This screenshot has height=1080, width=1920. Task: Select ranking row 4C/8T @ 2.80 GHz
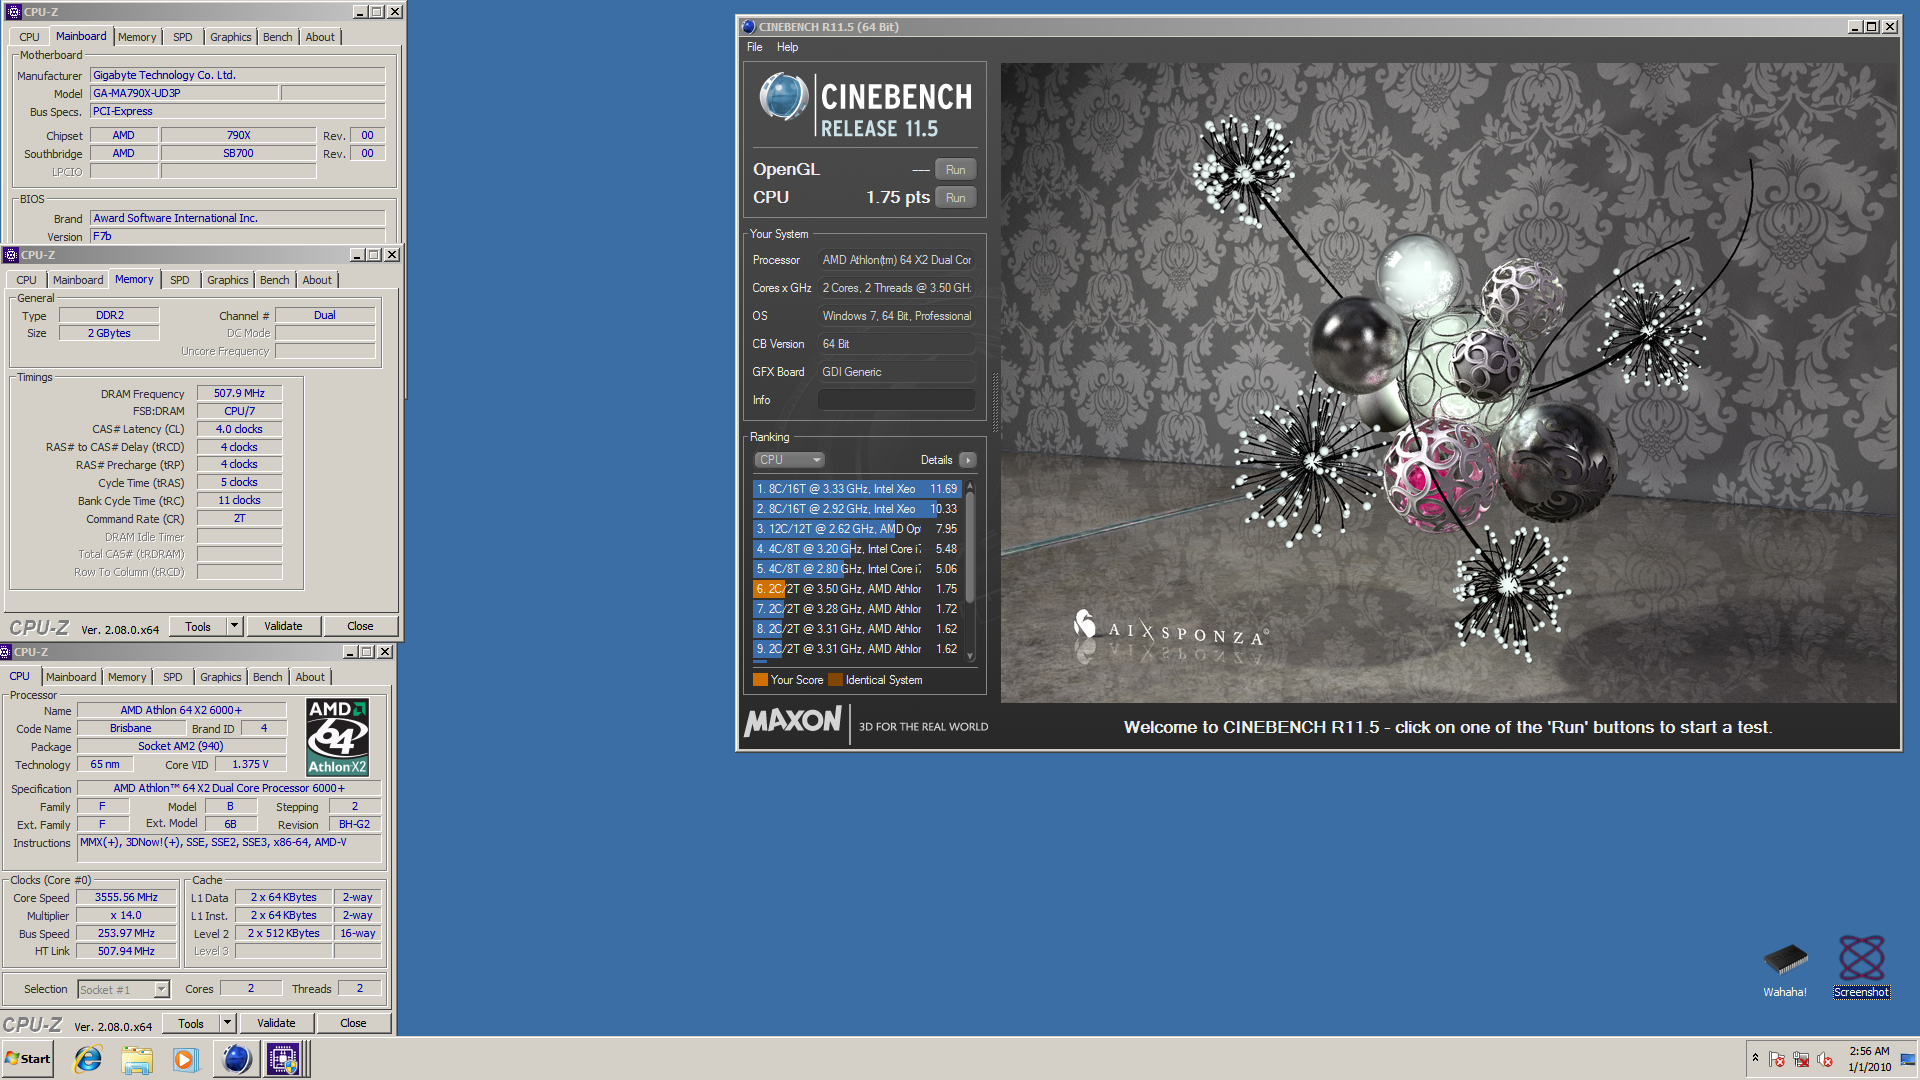point(857,569)
